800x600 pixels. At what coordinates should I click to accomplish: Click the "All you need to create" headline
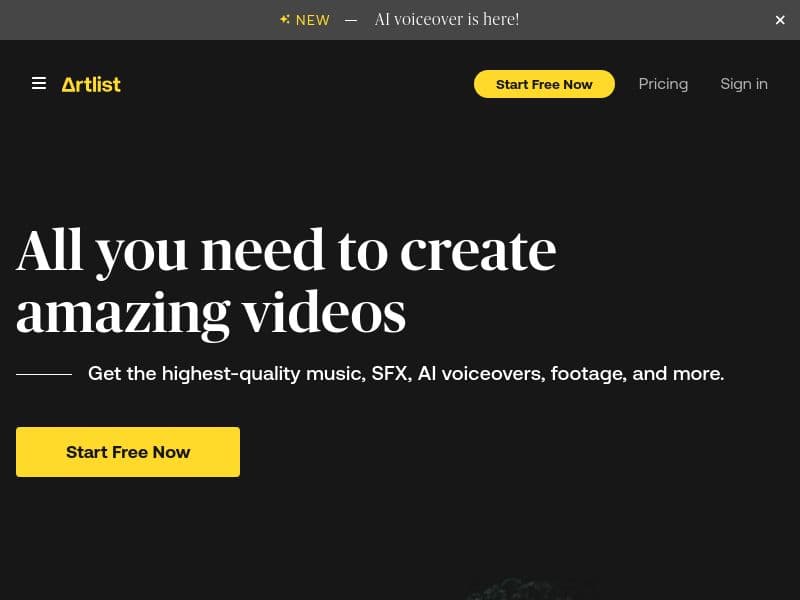click(286, 250)
